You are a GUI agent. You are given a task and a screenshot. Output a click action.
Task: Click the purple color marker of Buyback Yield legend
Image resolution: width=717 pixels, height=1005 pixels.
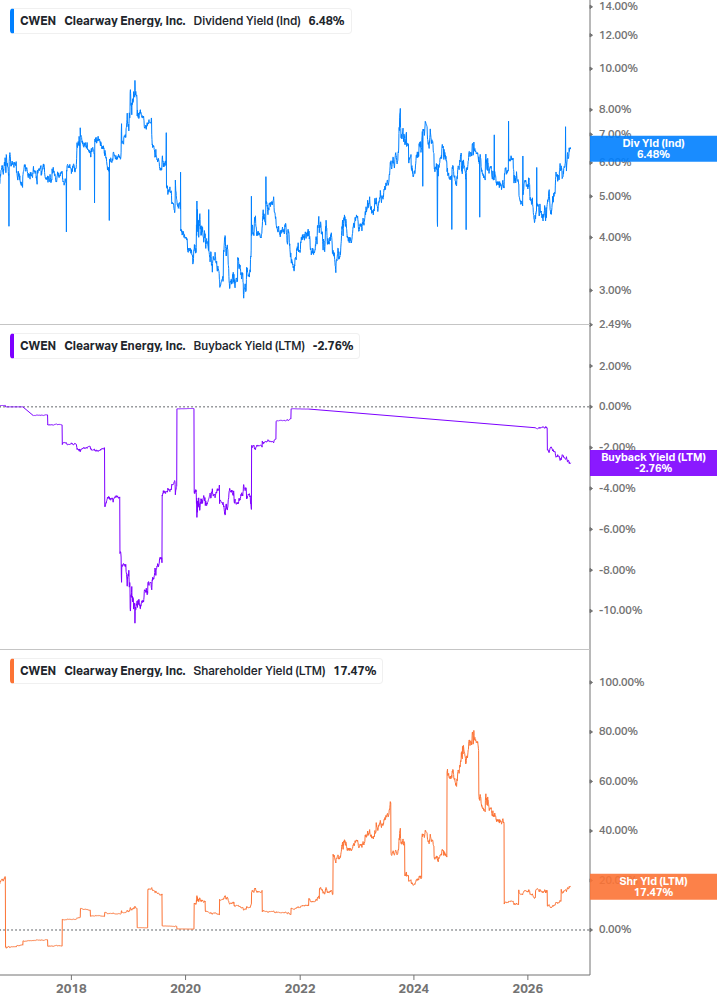click(12, 345)
